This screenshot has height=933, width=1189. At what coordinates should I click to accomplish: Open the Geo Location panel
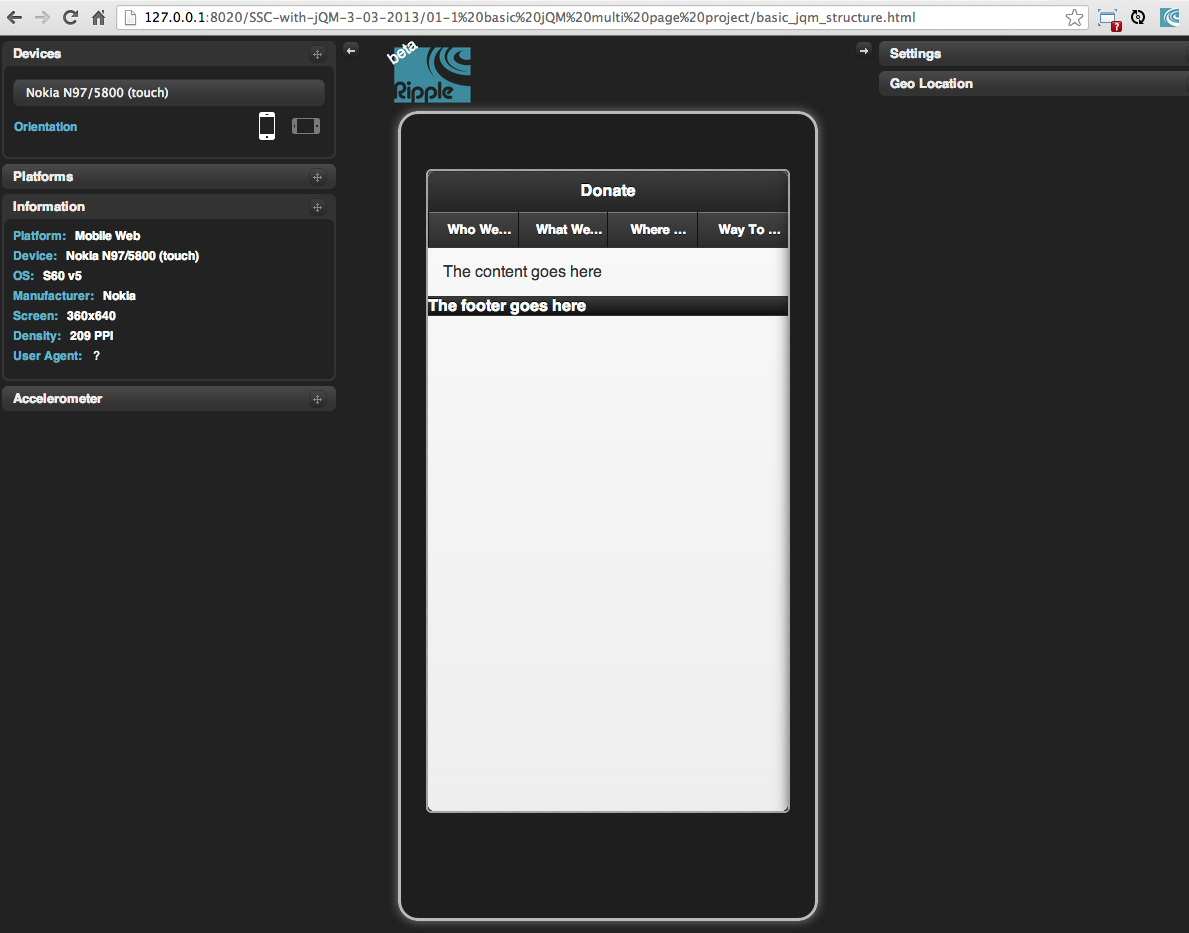(x=1030, y=84)
